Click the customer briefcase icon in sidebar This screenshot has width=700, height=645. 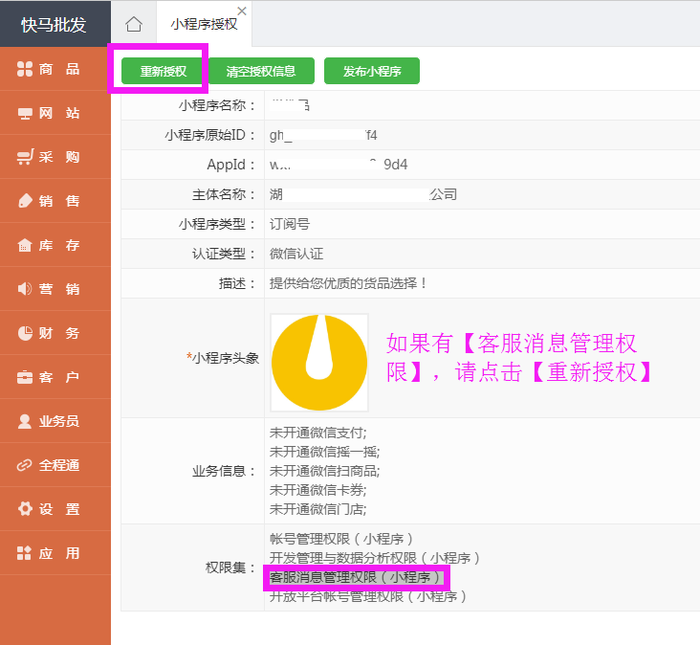[25, 377]
